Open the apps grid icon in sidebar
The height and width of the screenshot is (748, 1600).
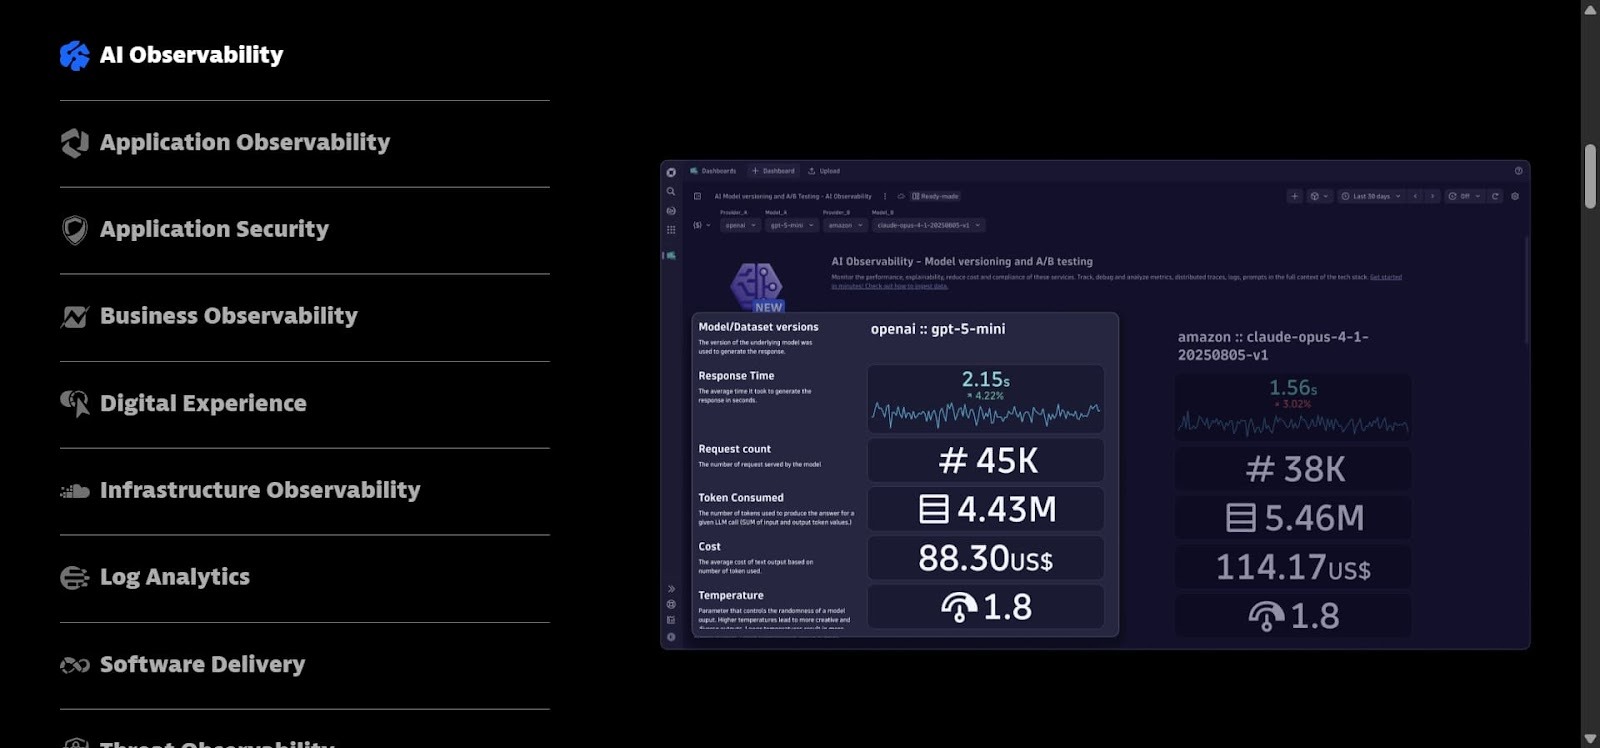coord(671,230)
